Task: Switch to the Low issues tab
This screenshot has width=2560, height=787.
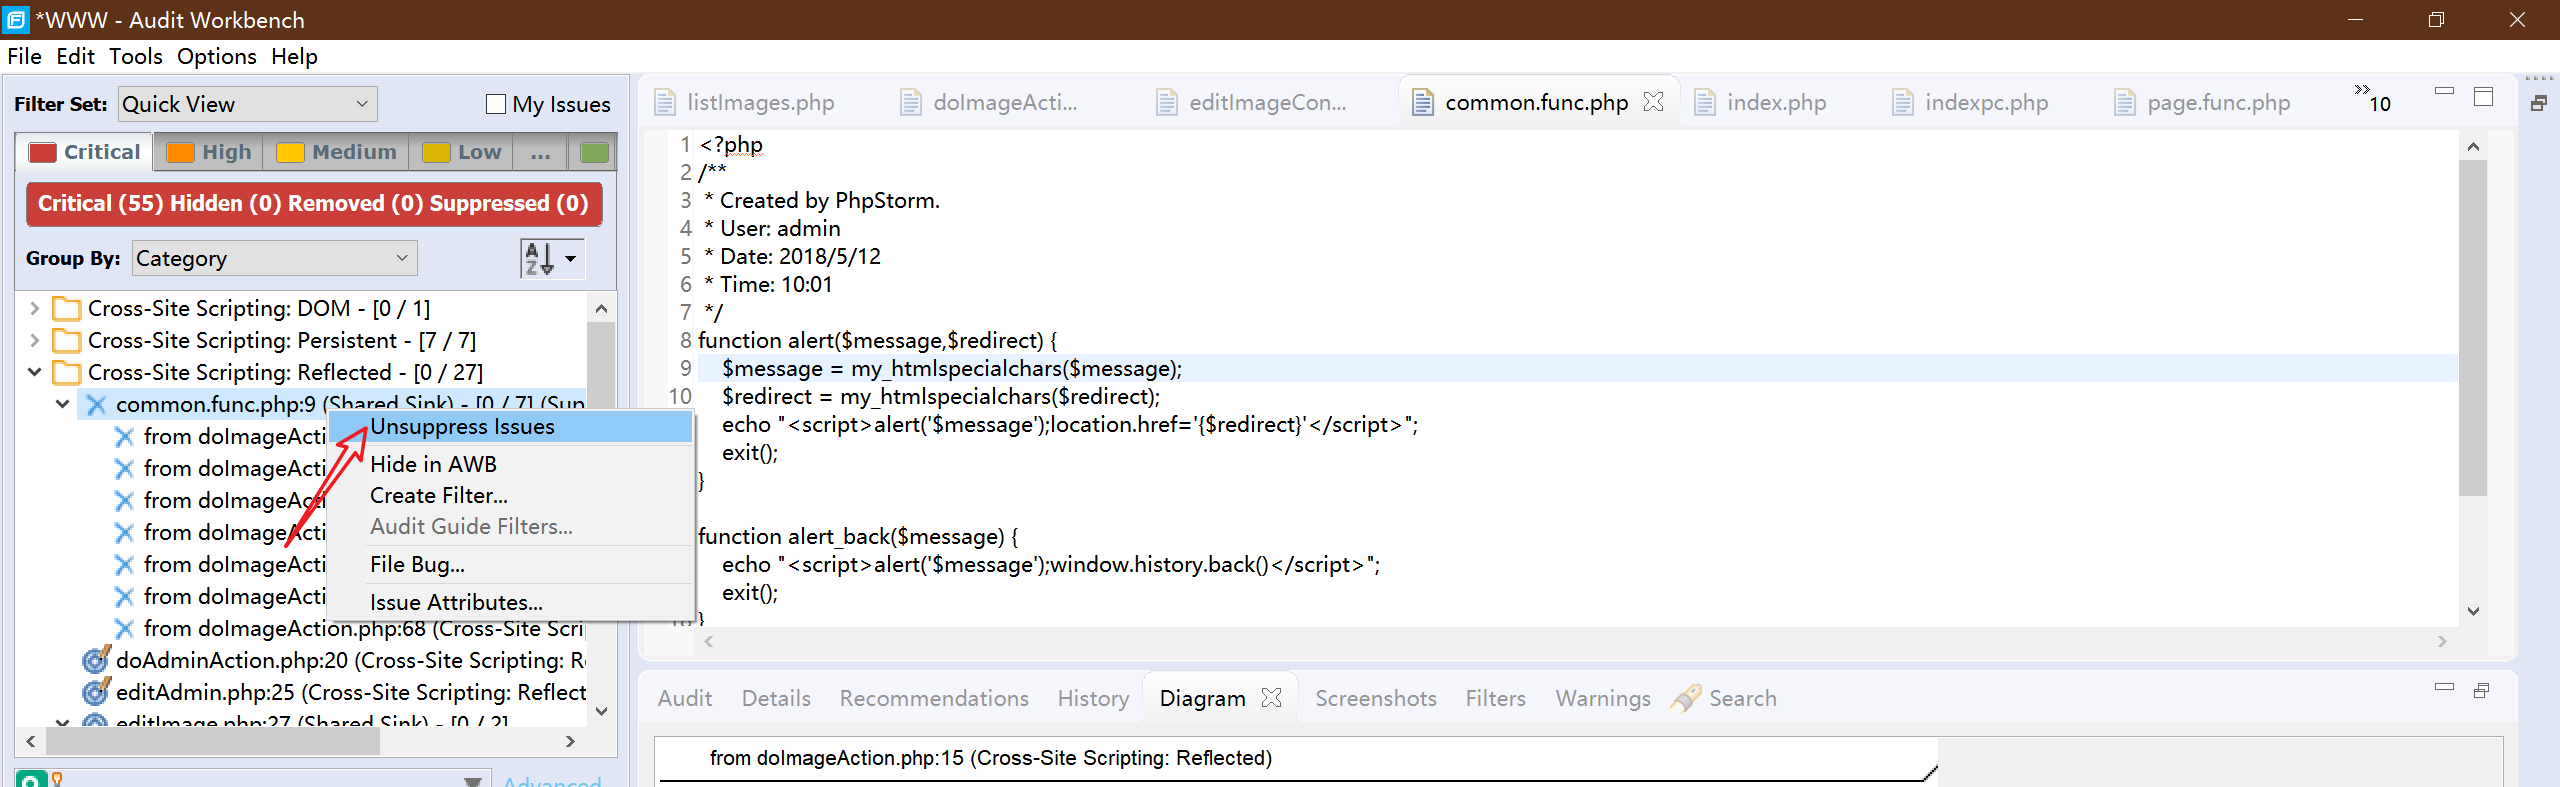Action: [x=461, y=152]
